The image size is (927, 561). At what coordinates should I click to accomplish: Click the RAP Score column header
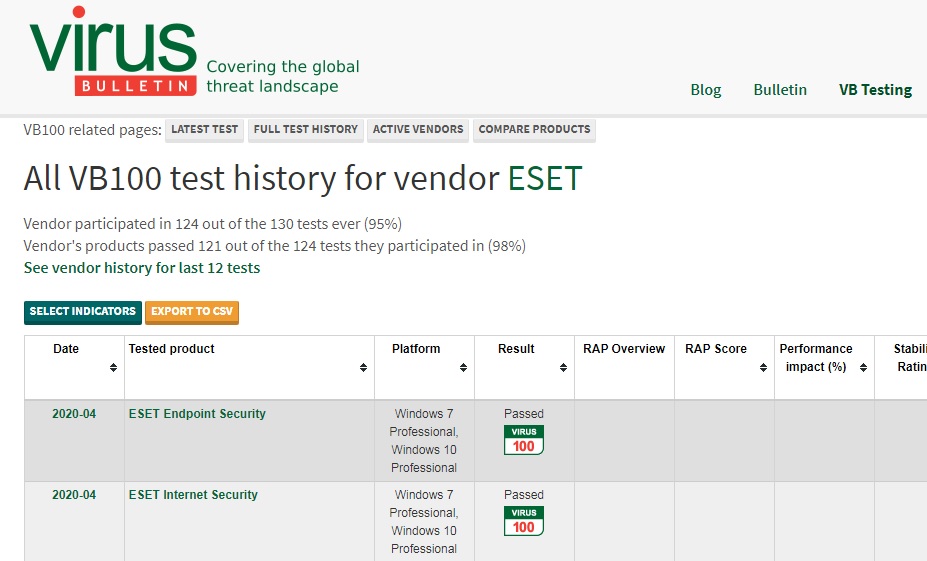724,367
